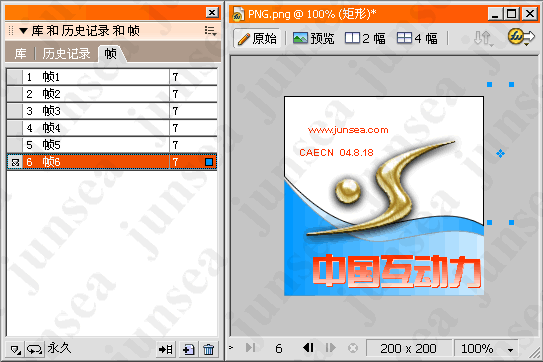Click the current frame number 6
The image size is (543, 362).
click(279, 348)
